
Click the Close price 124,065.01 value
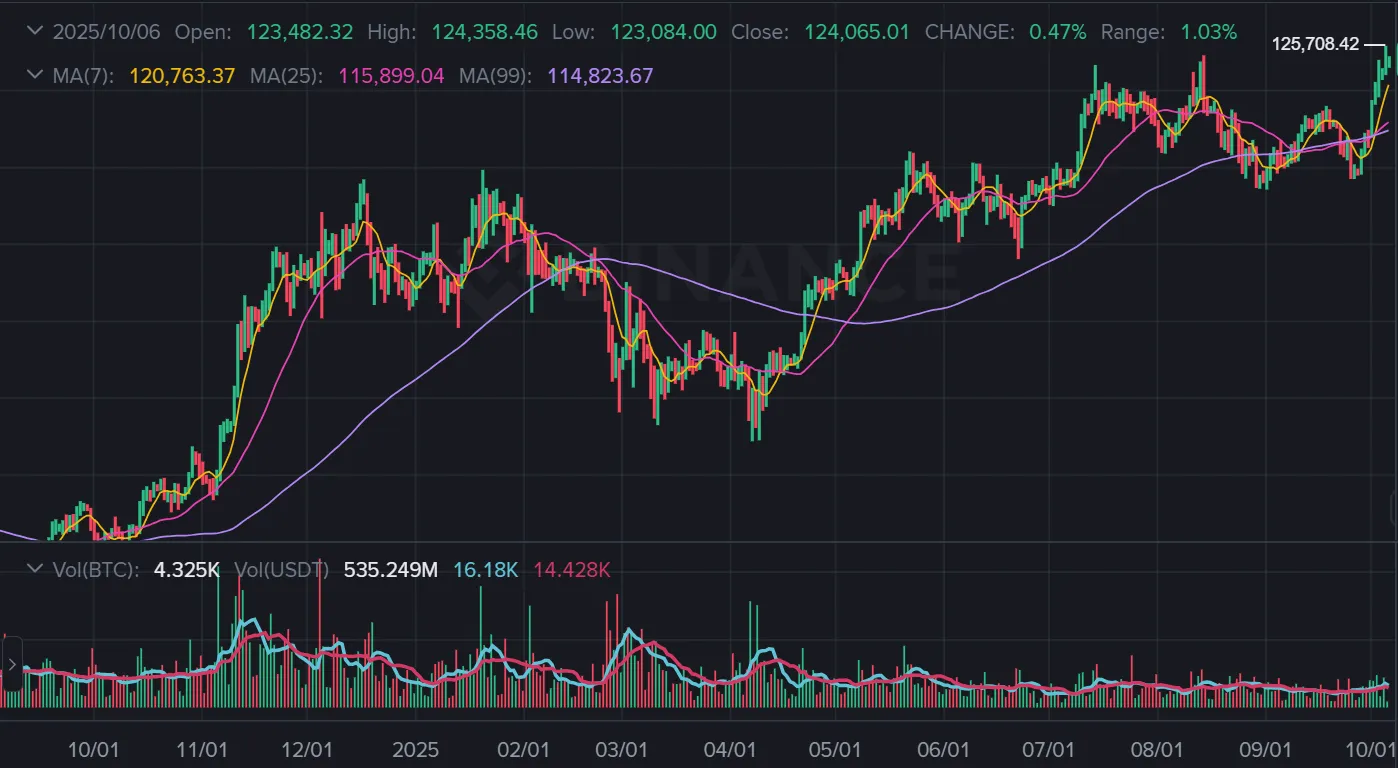[x=857, y=32]
